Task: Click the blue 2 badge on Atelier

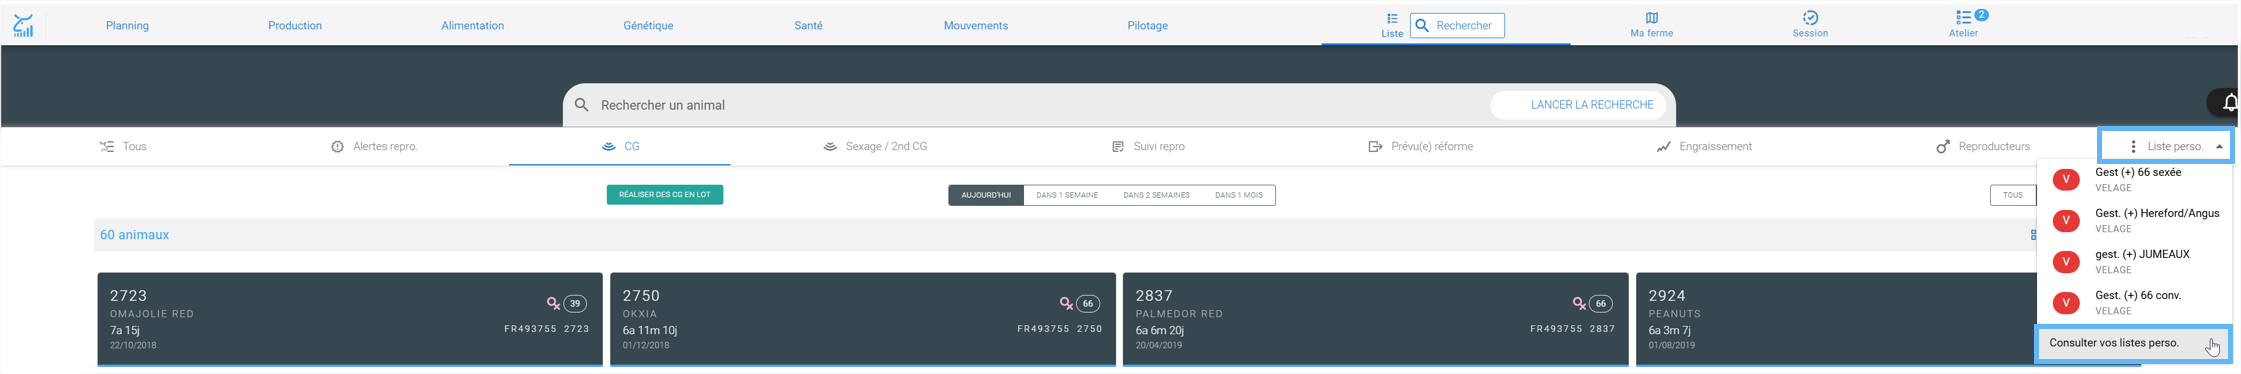Action: point(1981,15)
